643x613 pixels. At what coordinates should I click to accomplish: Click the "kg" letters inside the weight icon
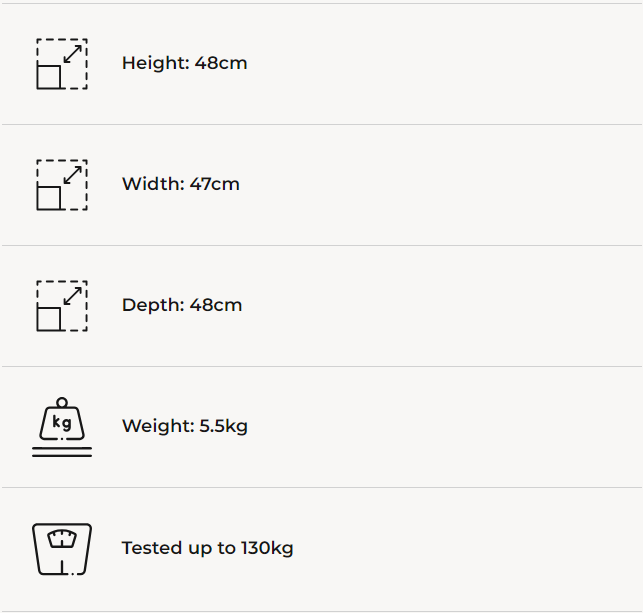[x=62, y=423]
